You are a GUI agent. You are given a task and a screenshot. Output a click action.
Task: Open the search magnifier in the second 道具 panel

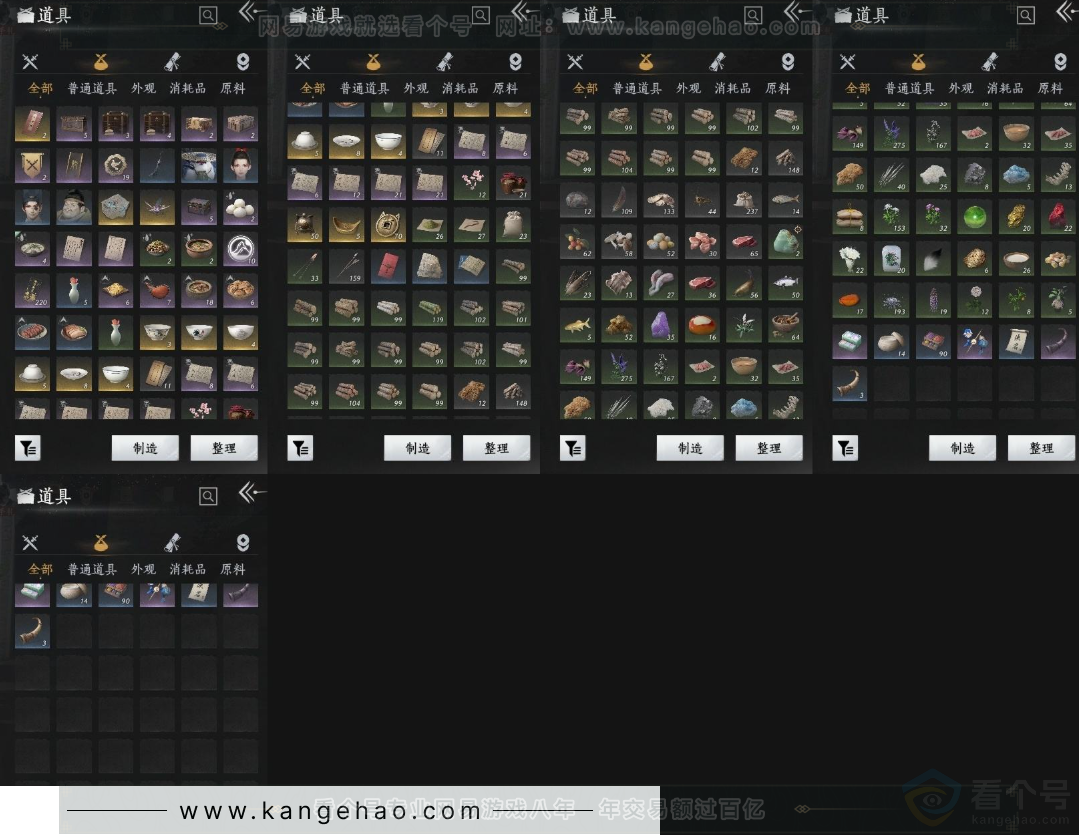coord(480,15)
